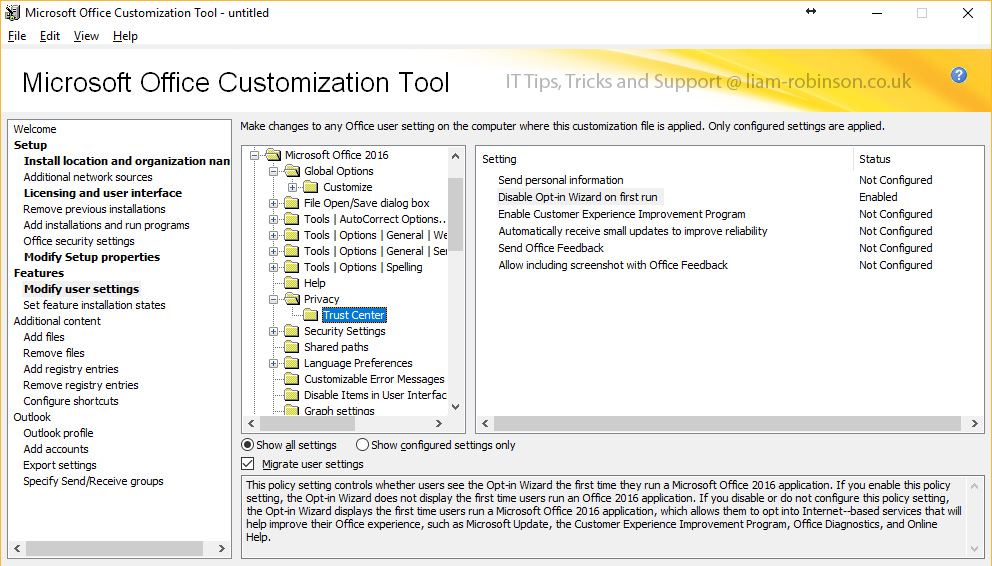Select Allow including screenshot with Office Feedback
The width and height of the screenshot is (992, 566).
tap(613, 265)
